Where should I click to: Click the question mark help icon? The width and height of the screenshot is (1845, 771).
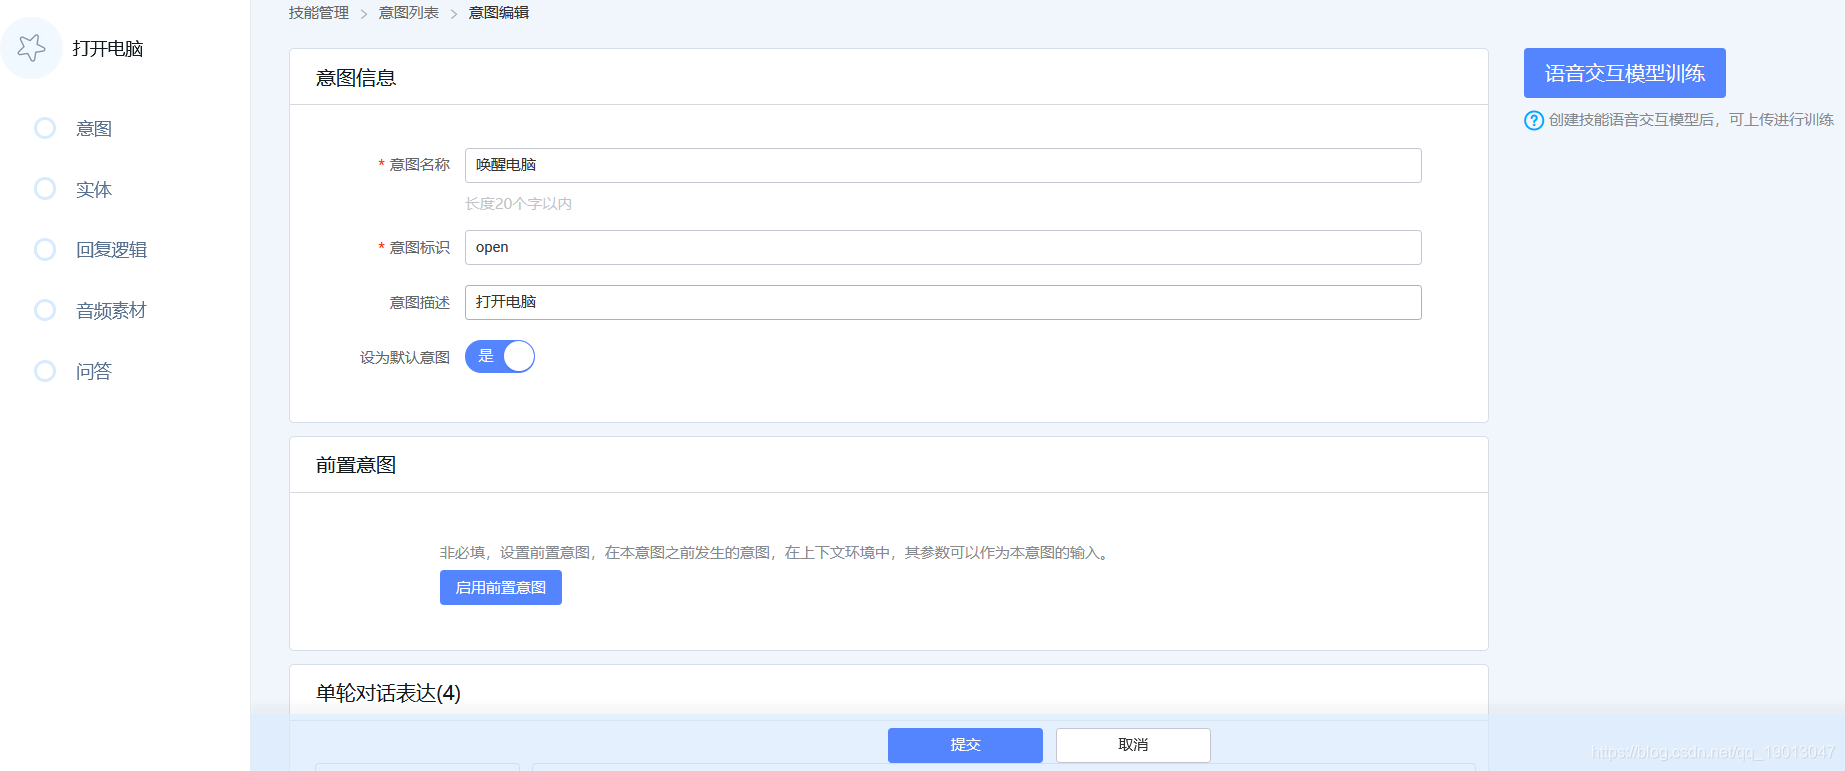pyautogui.click(x=1533, y=120)
